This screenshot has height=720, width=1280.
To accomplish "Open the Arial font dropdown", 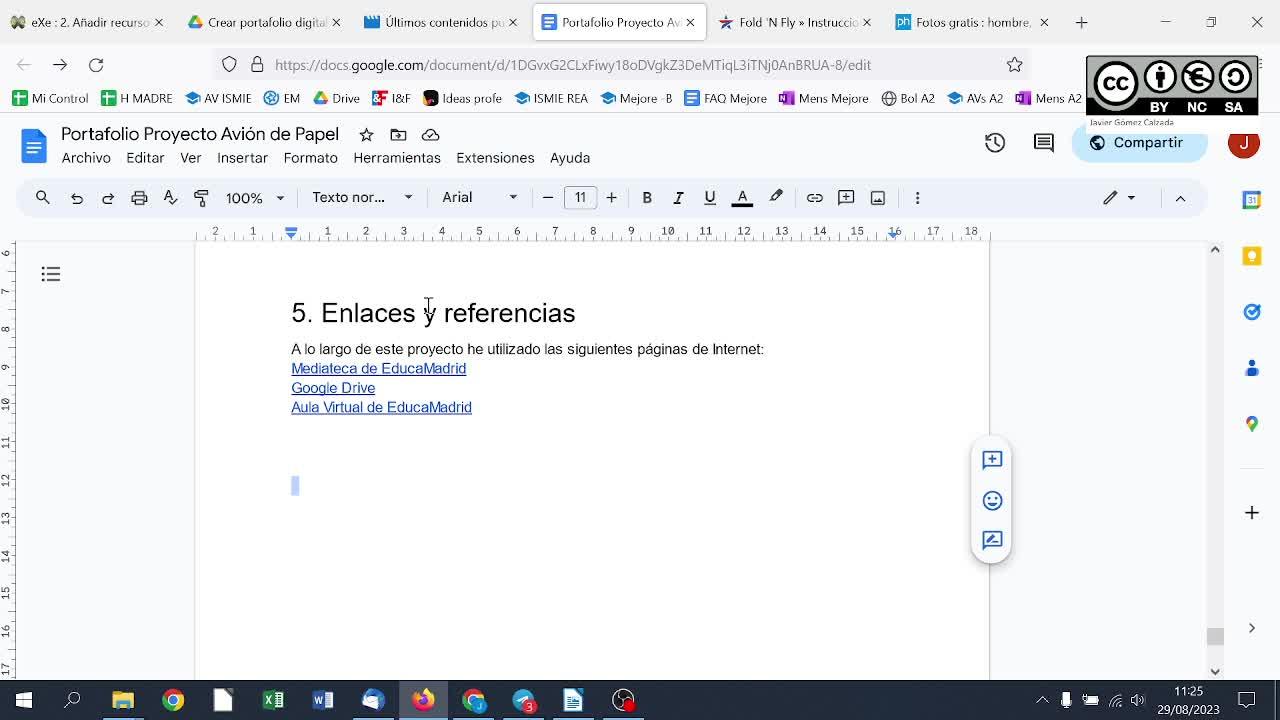I will pos(479,198).
